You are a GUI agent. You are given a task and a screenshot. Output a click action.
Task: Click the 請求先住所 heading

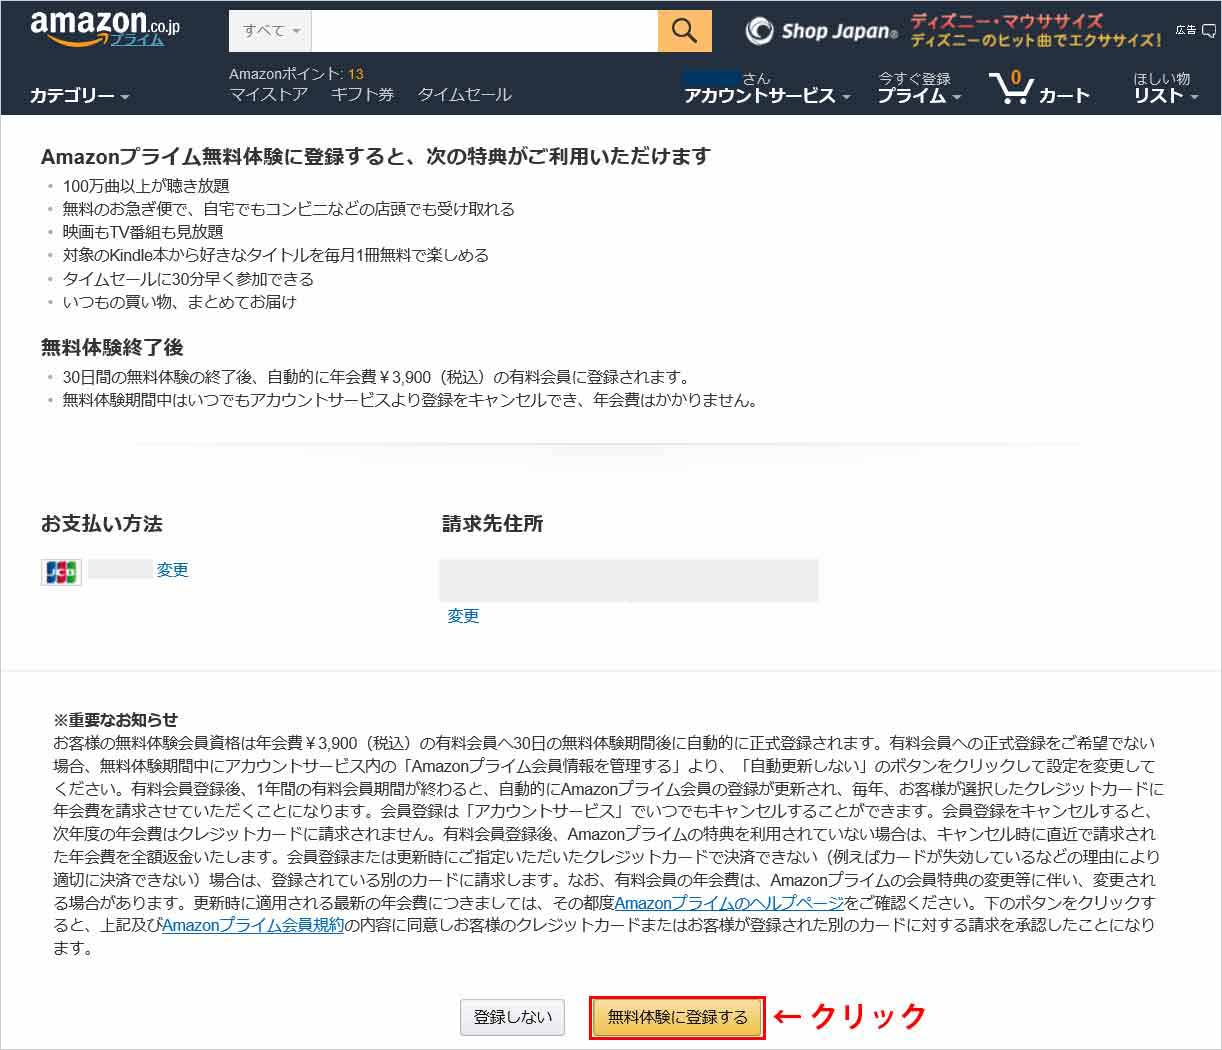click(493, 524)
